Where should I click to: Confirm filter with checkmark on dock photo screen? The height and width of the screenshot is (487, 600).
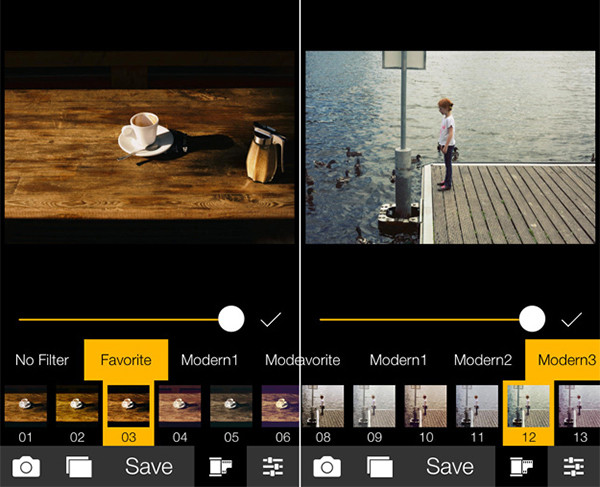571,320
